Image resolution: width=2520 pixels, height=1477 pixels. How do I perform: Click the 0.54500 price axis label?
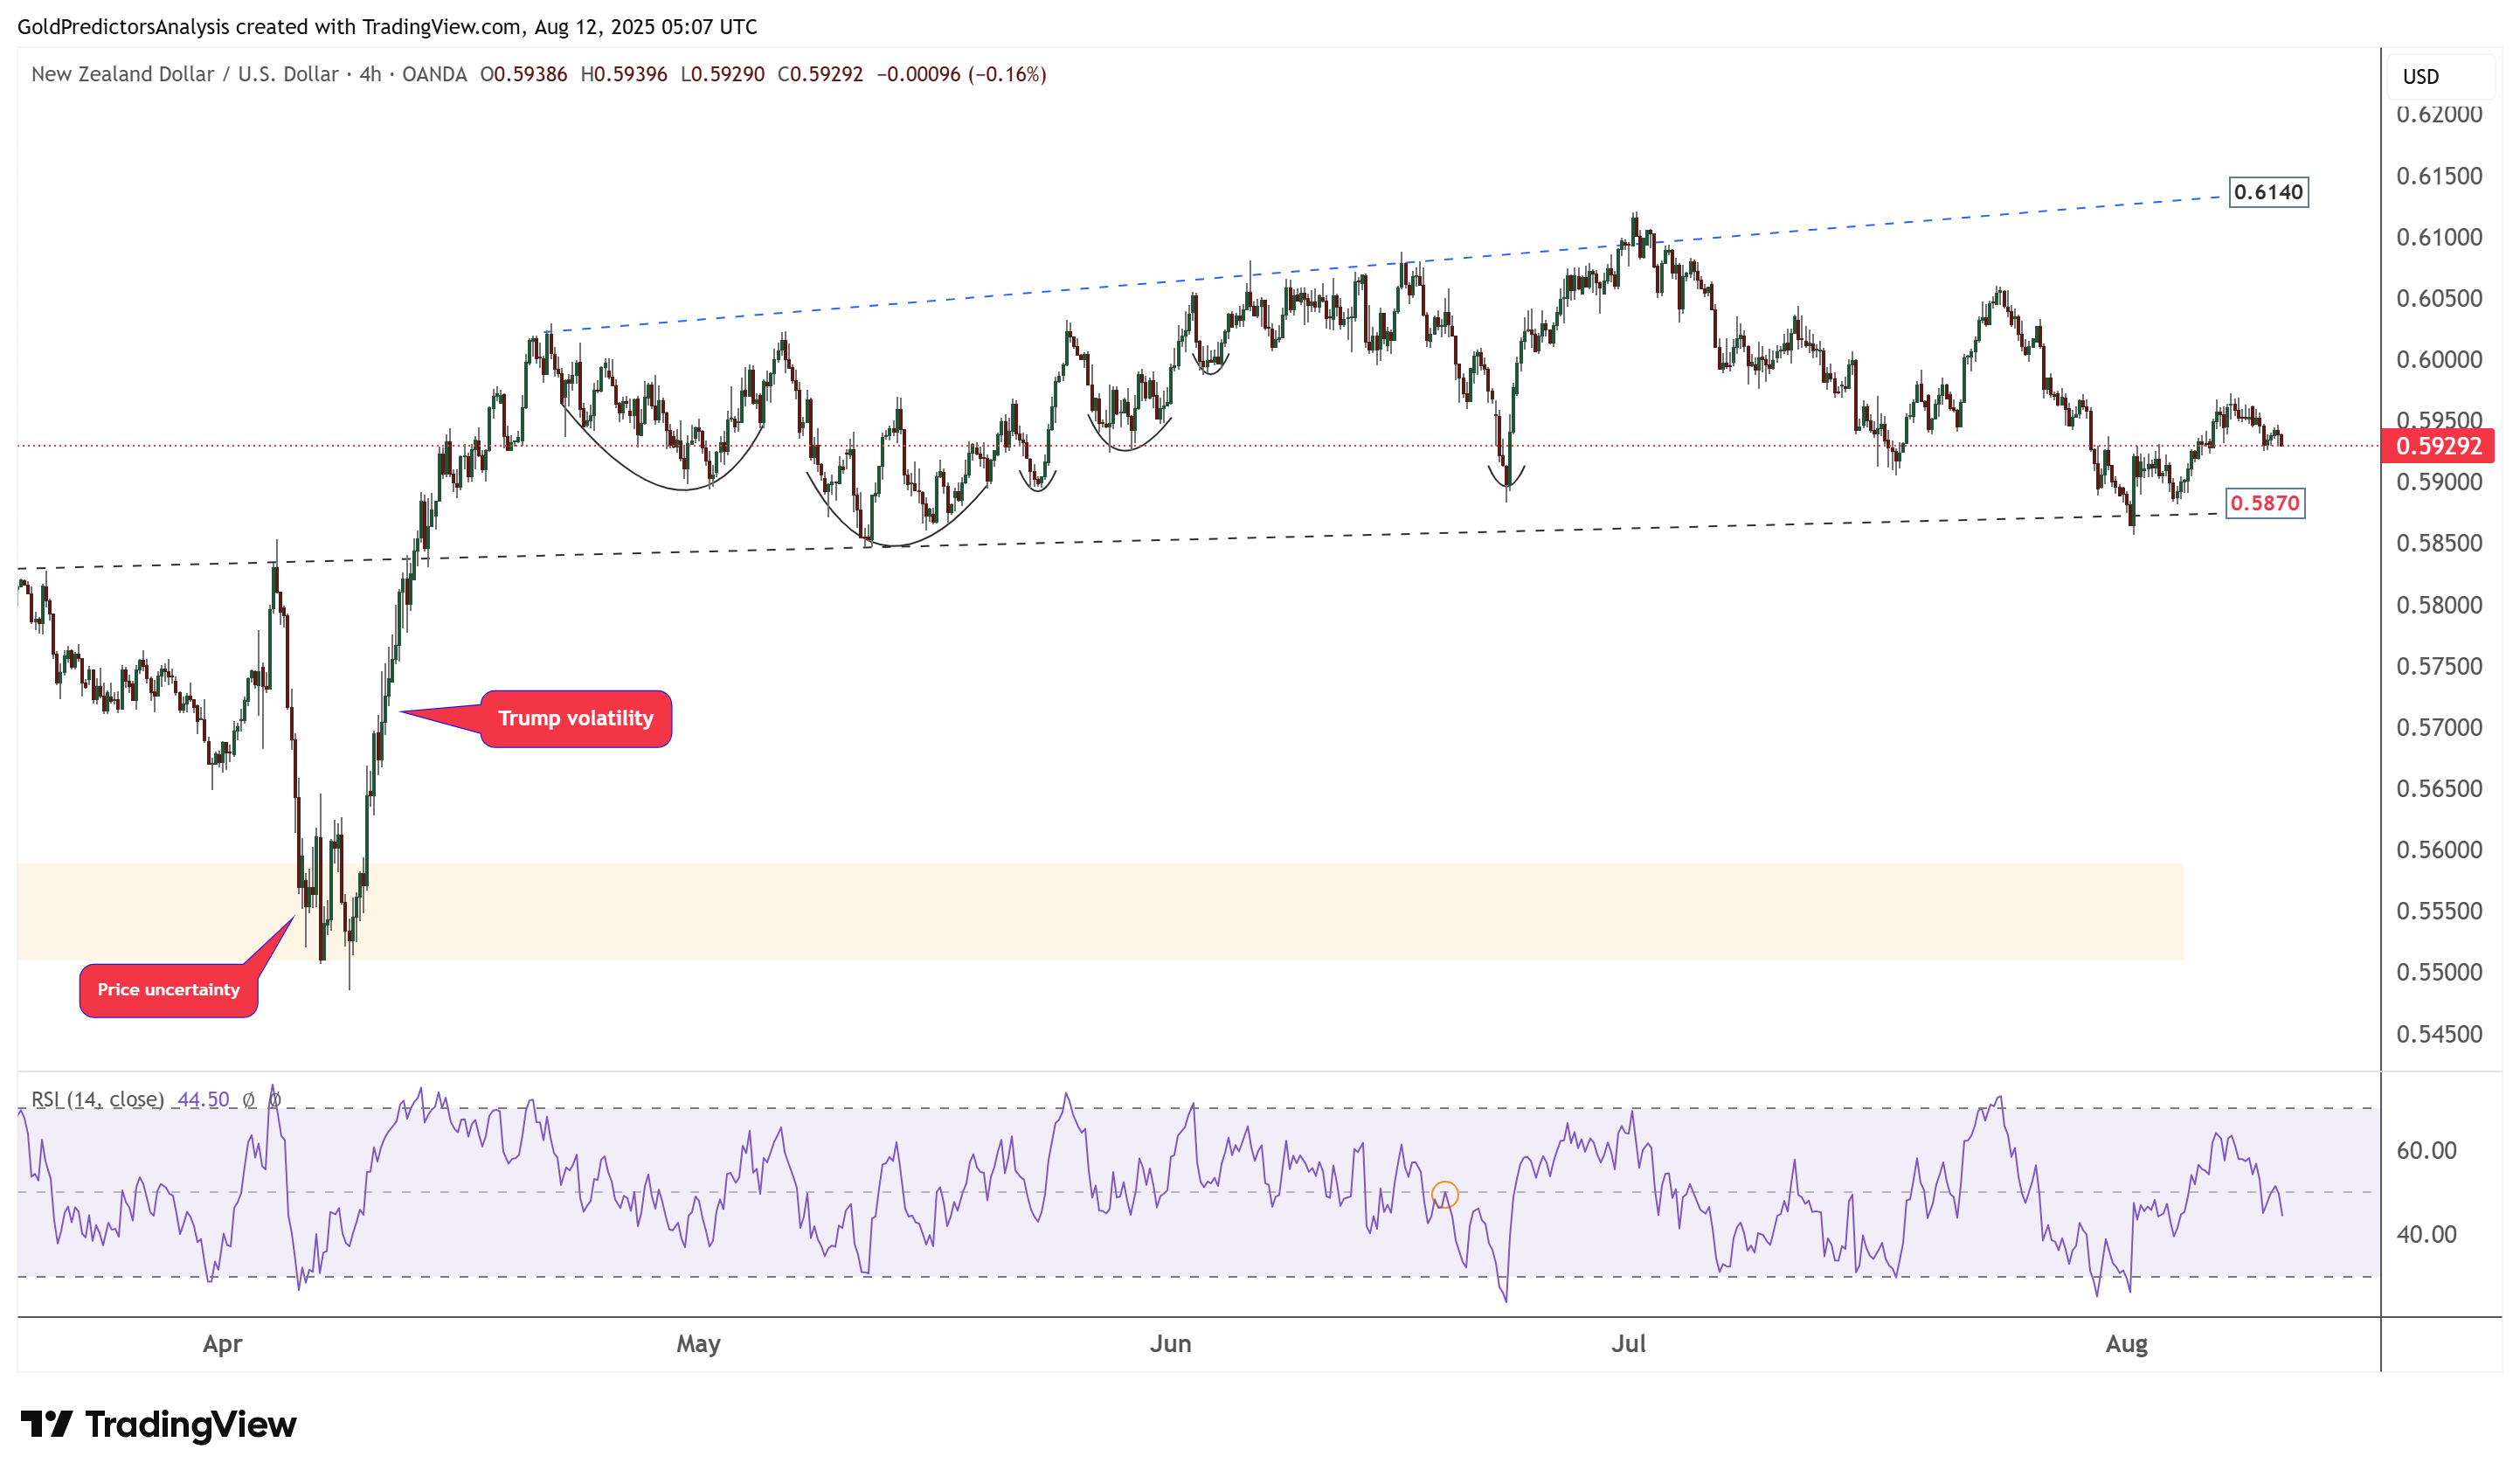pos(2438,1034)
